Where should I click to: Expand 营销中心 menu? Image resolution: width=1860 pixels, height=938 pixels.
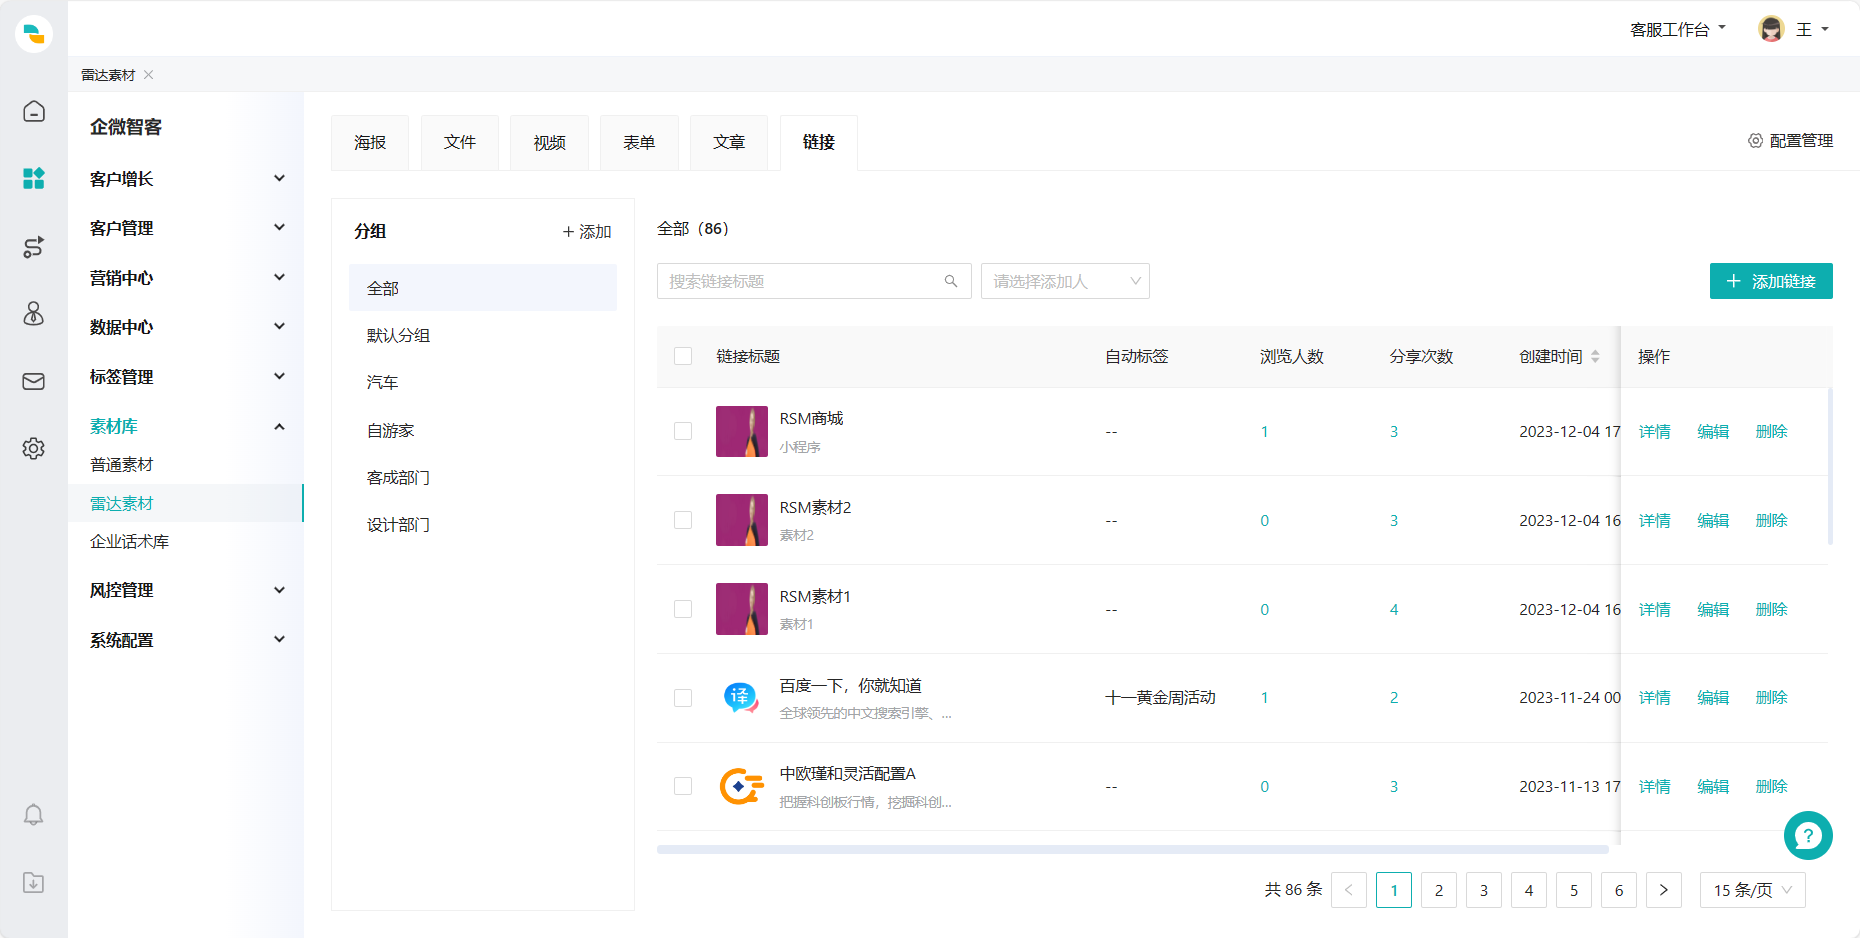click(186, 277)
